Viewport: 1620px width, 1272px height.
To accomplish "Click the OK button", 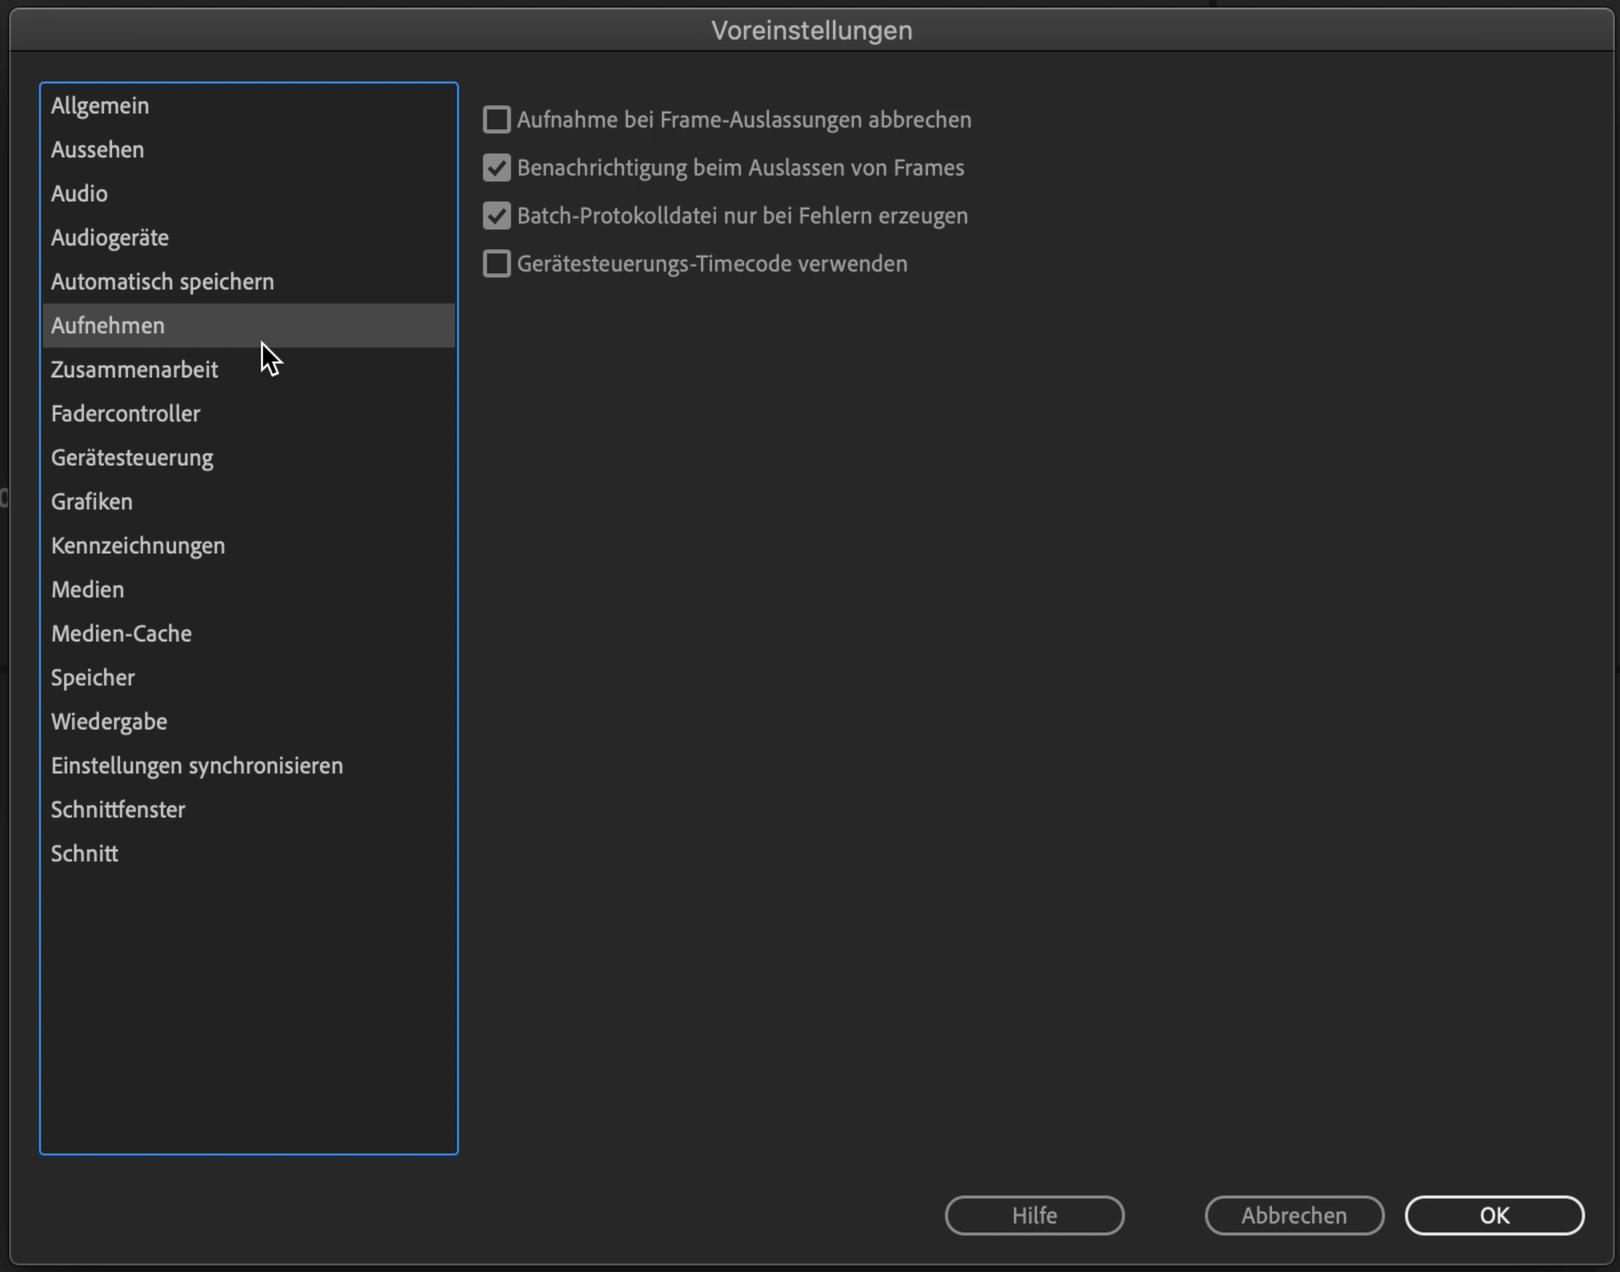I will [1493, 1215].
